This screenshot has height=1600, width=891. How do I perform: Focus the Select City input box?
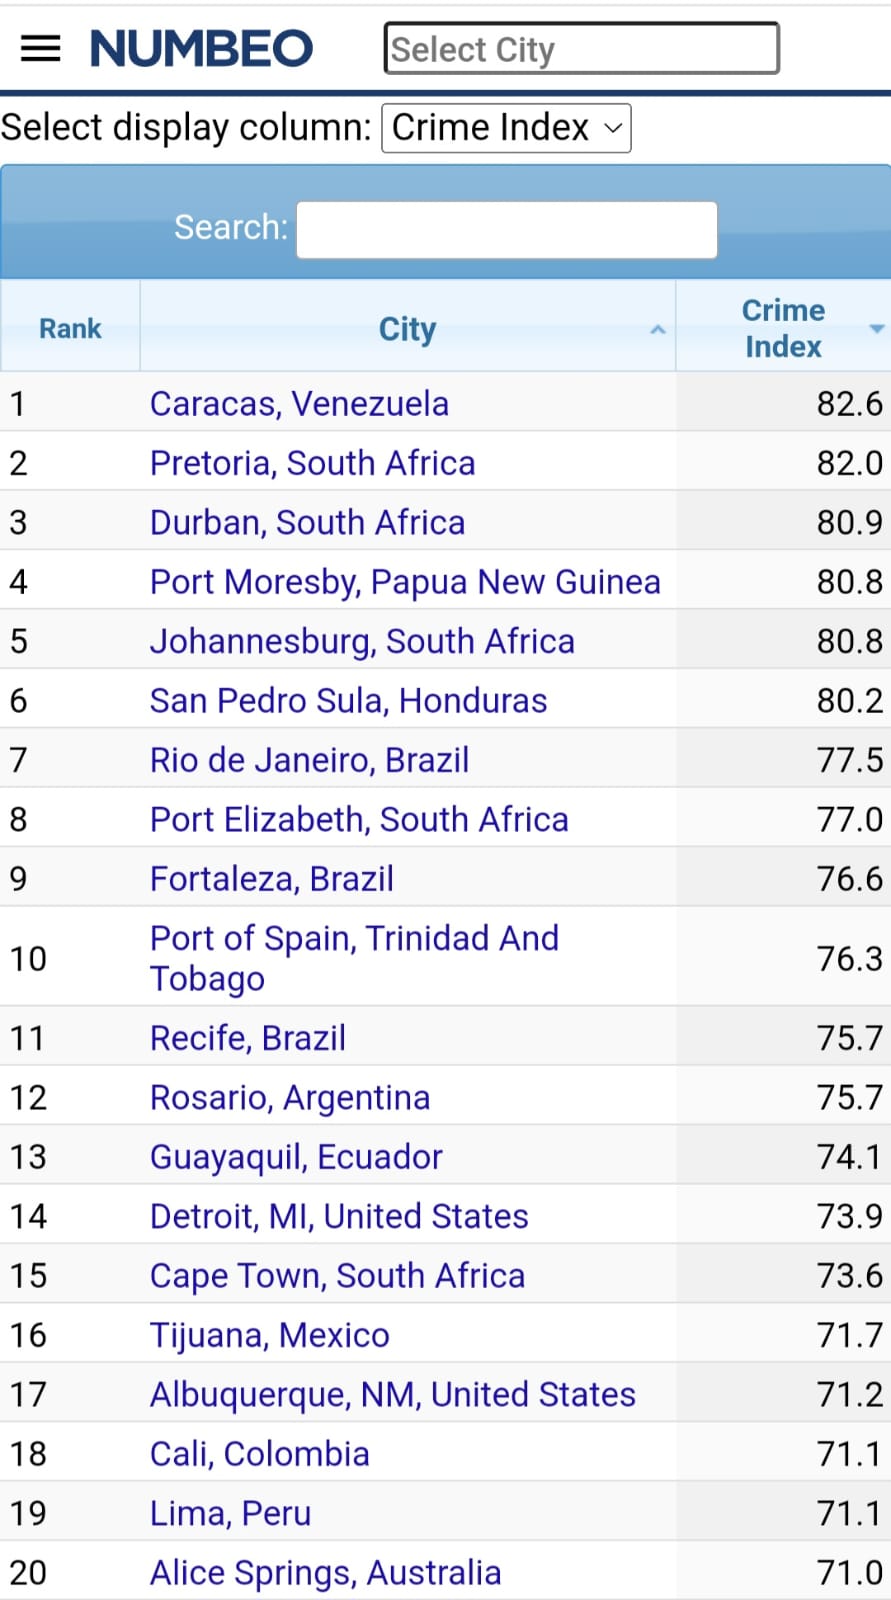[581, 49]
